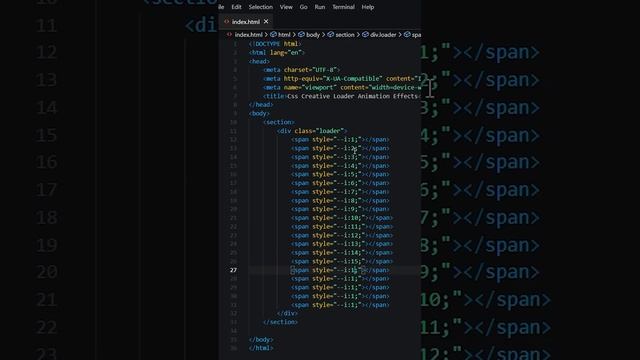Click the span with style --i:3
Screen dimensions: 640x360
[x=340, y=157]
